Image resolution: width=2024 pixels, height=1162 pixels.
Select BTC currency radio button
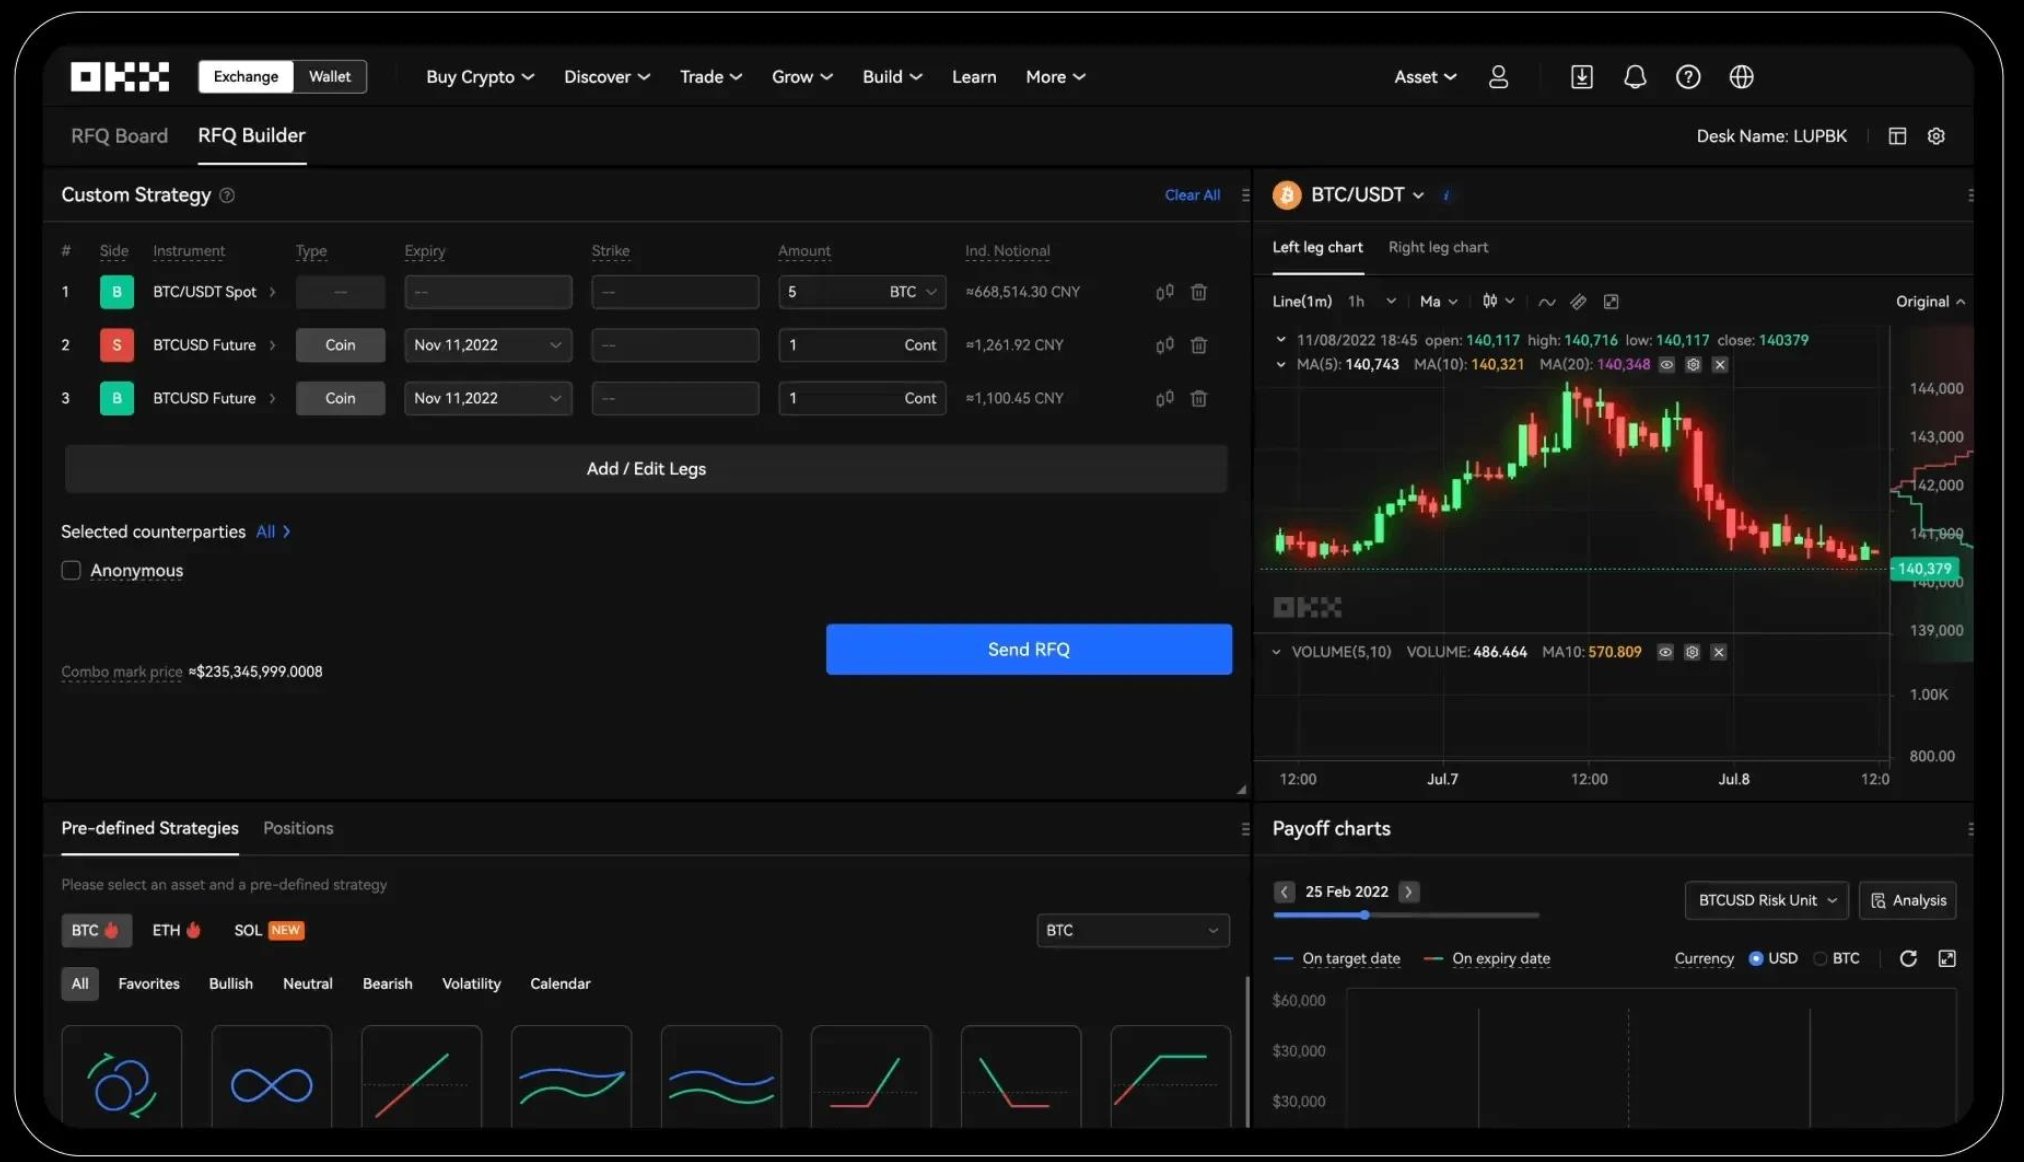(x=1820, y=958)
